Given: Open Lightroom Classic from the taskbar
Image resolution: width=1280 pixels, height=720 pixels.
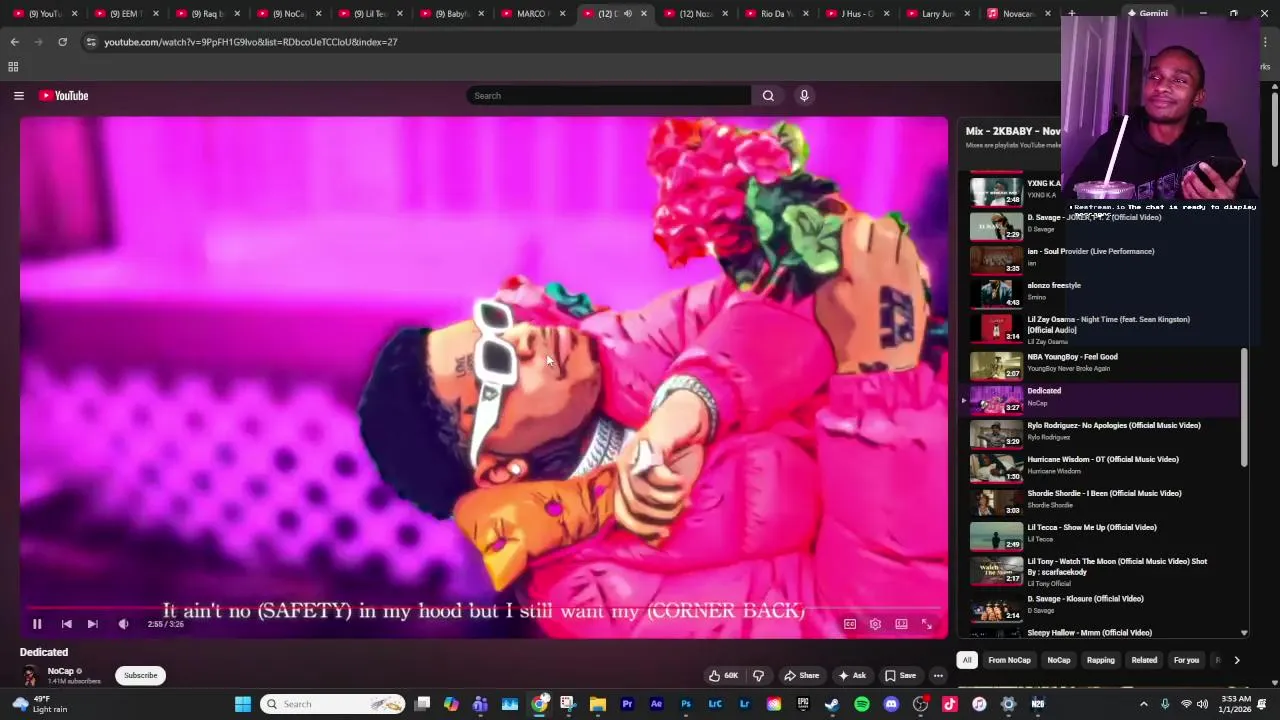Looking at the screenshot, I should [x=715, y=704].
